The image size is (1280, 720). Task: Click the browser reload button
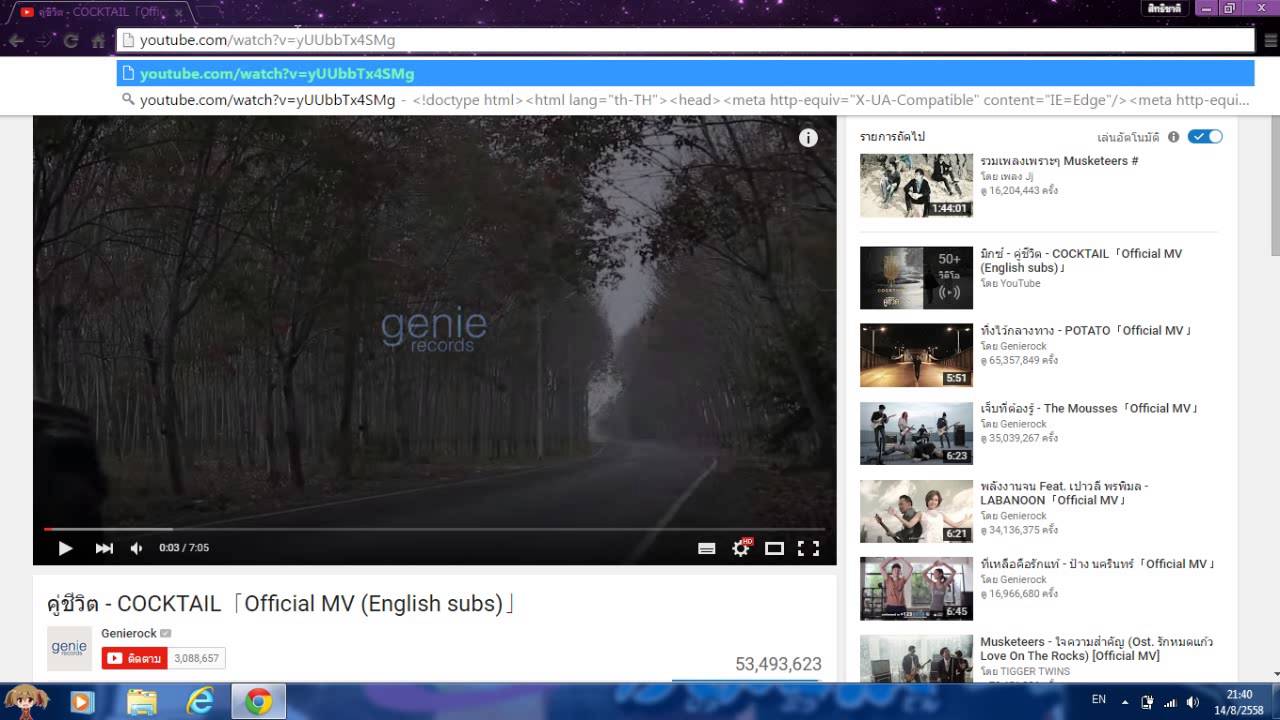coord(71,41)
